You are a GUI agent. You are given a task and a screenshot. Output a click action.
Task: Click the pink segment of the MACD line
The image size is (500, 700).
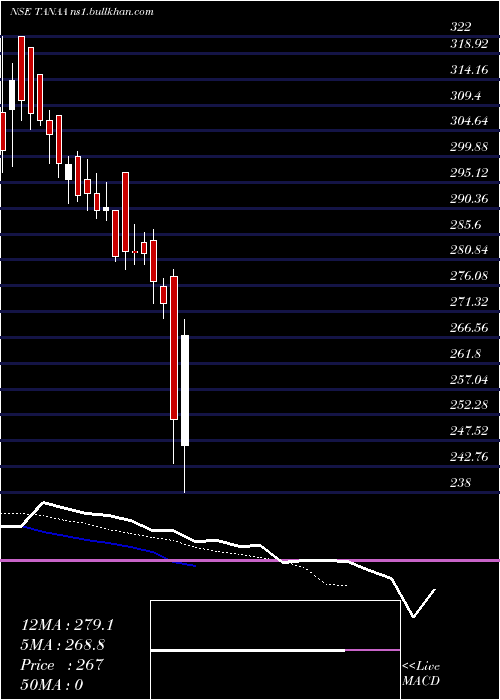pos(372,650)
